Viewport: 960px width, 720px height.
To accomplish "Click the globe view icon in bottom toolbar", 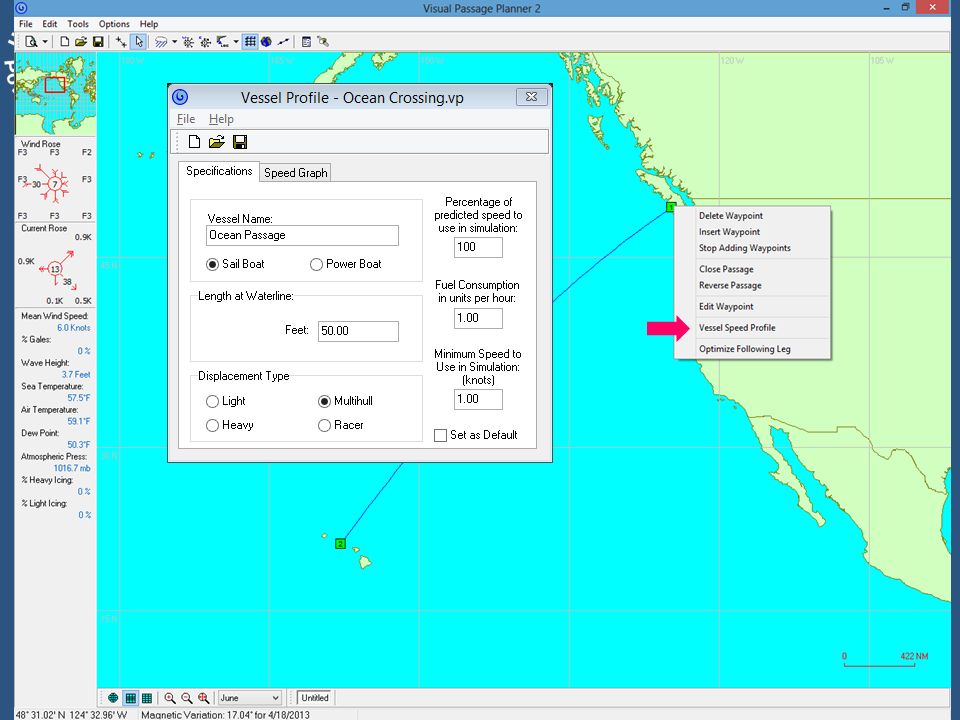I will (x=113, y=698).
